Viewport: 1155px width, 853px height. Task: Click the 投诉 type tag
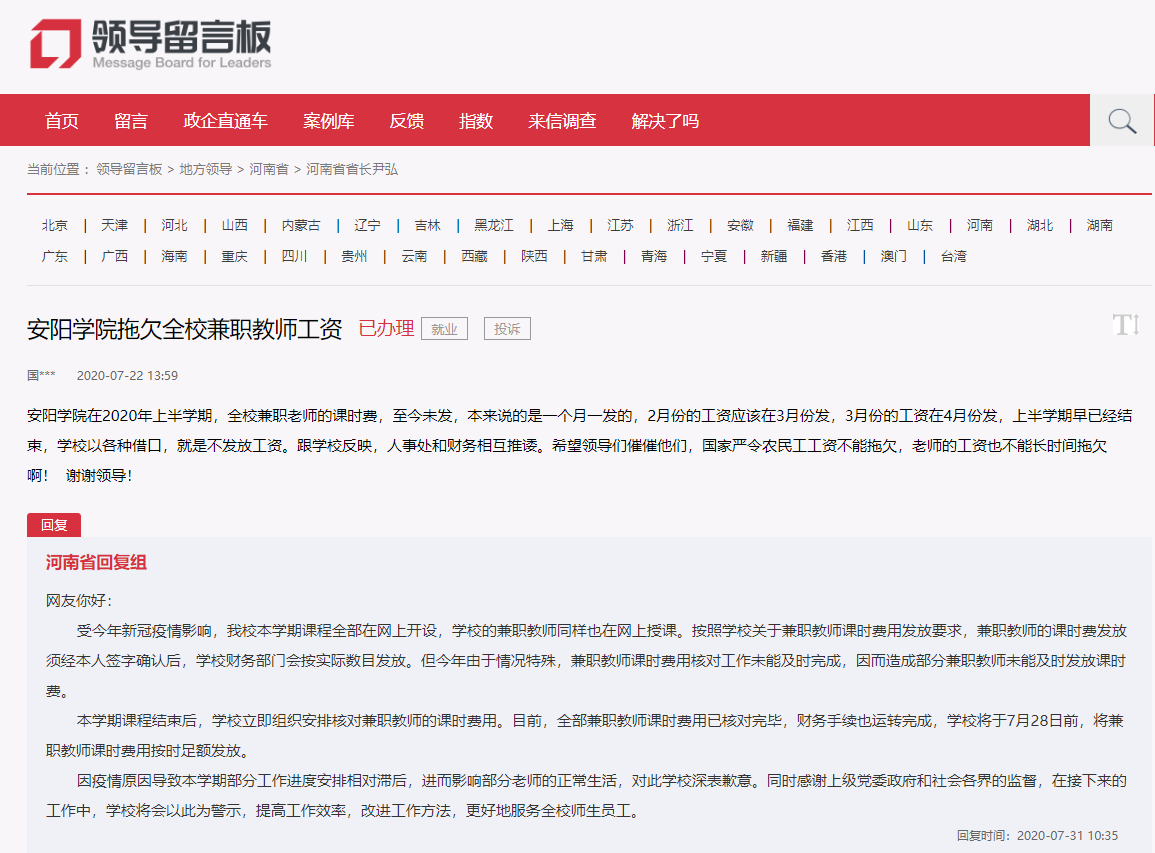point(507,329)
